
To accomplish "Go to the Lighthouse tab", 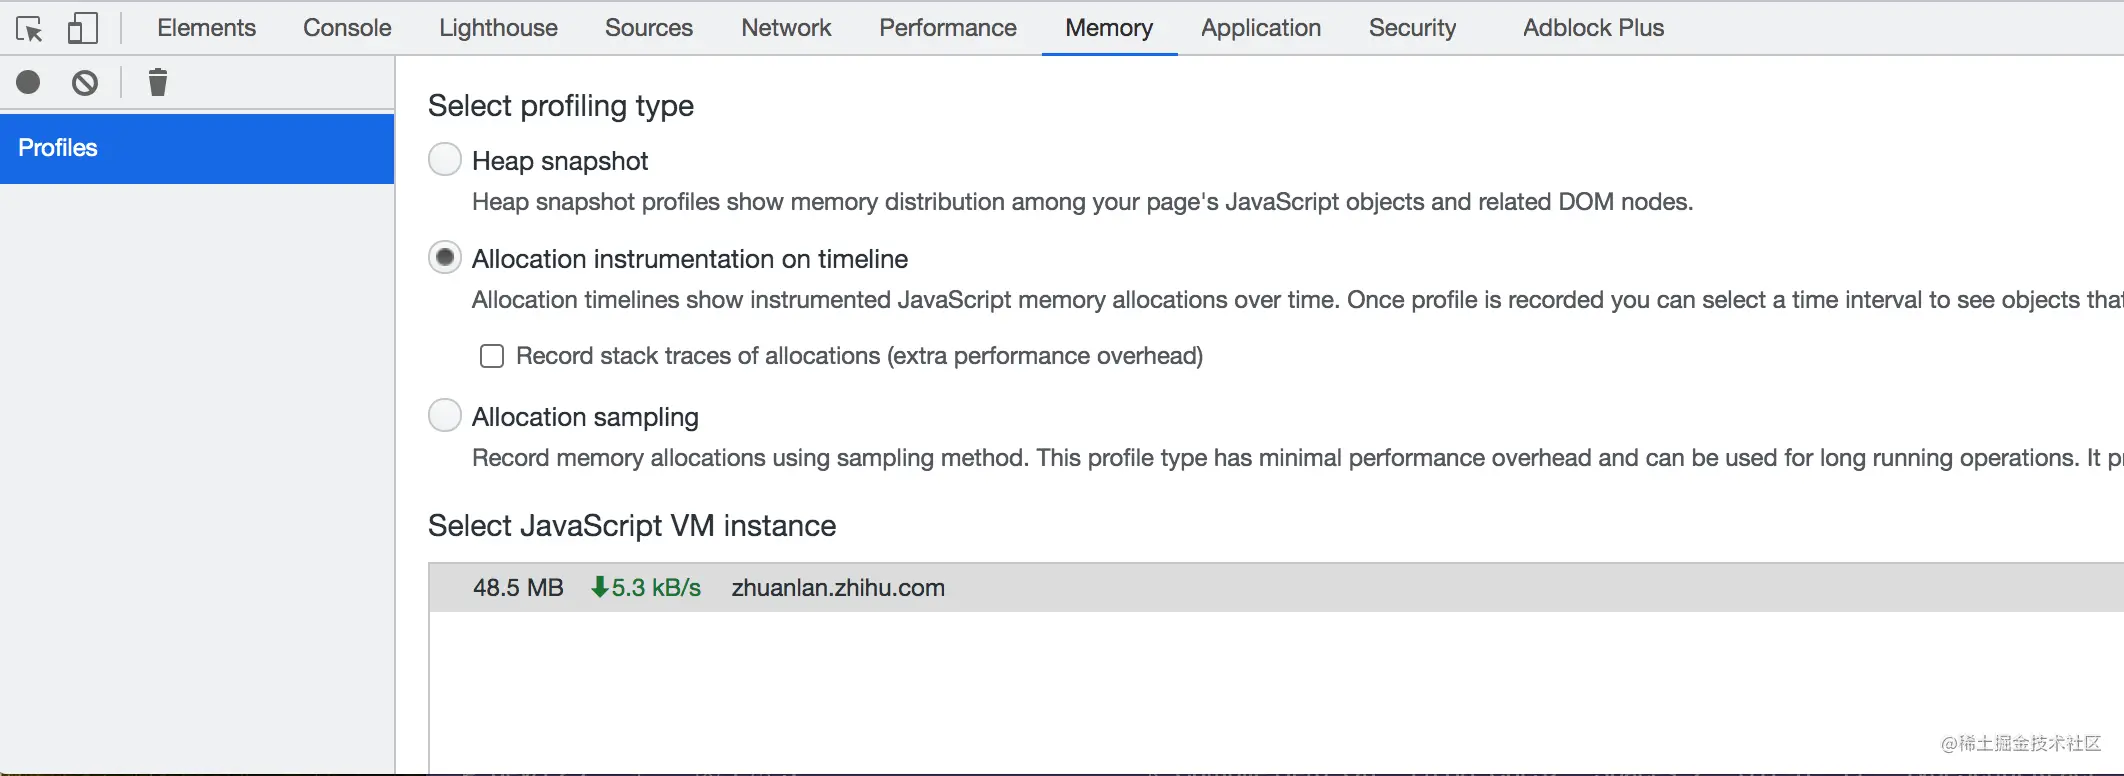I will click(x=498, y=28).
